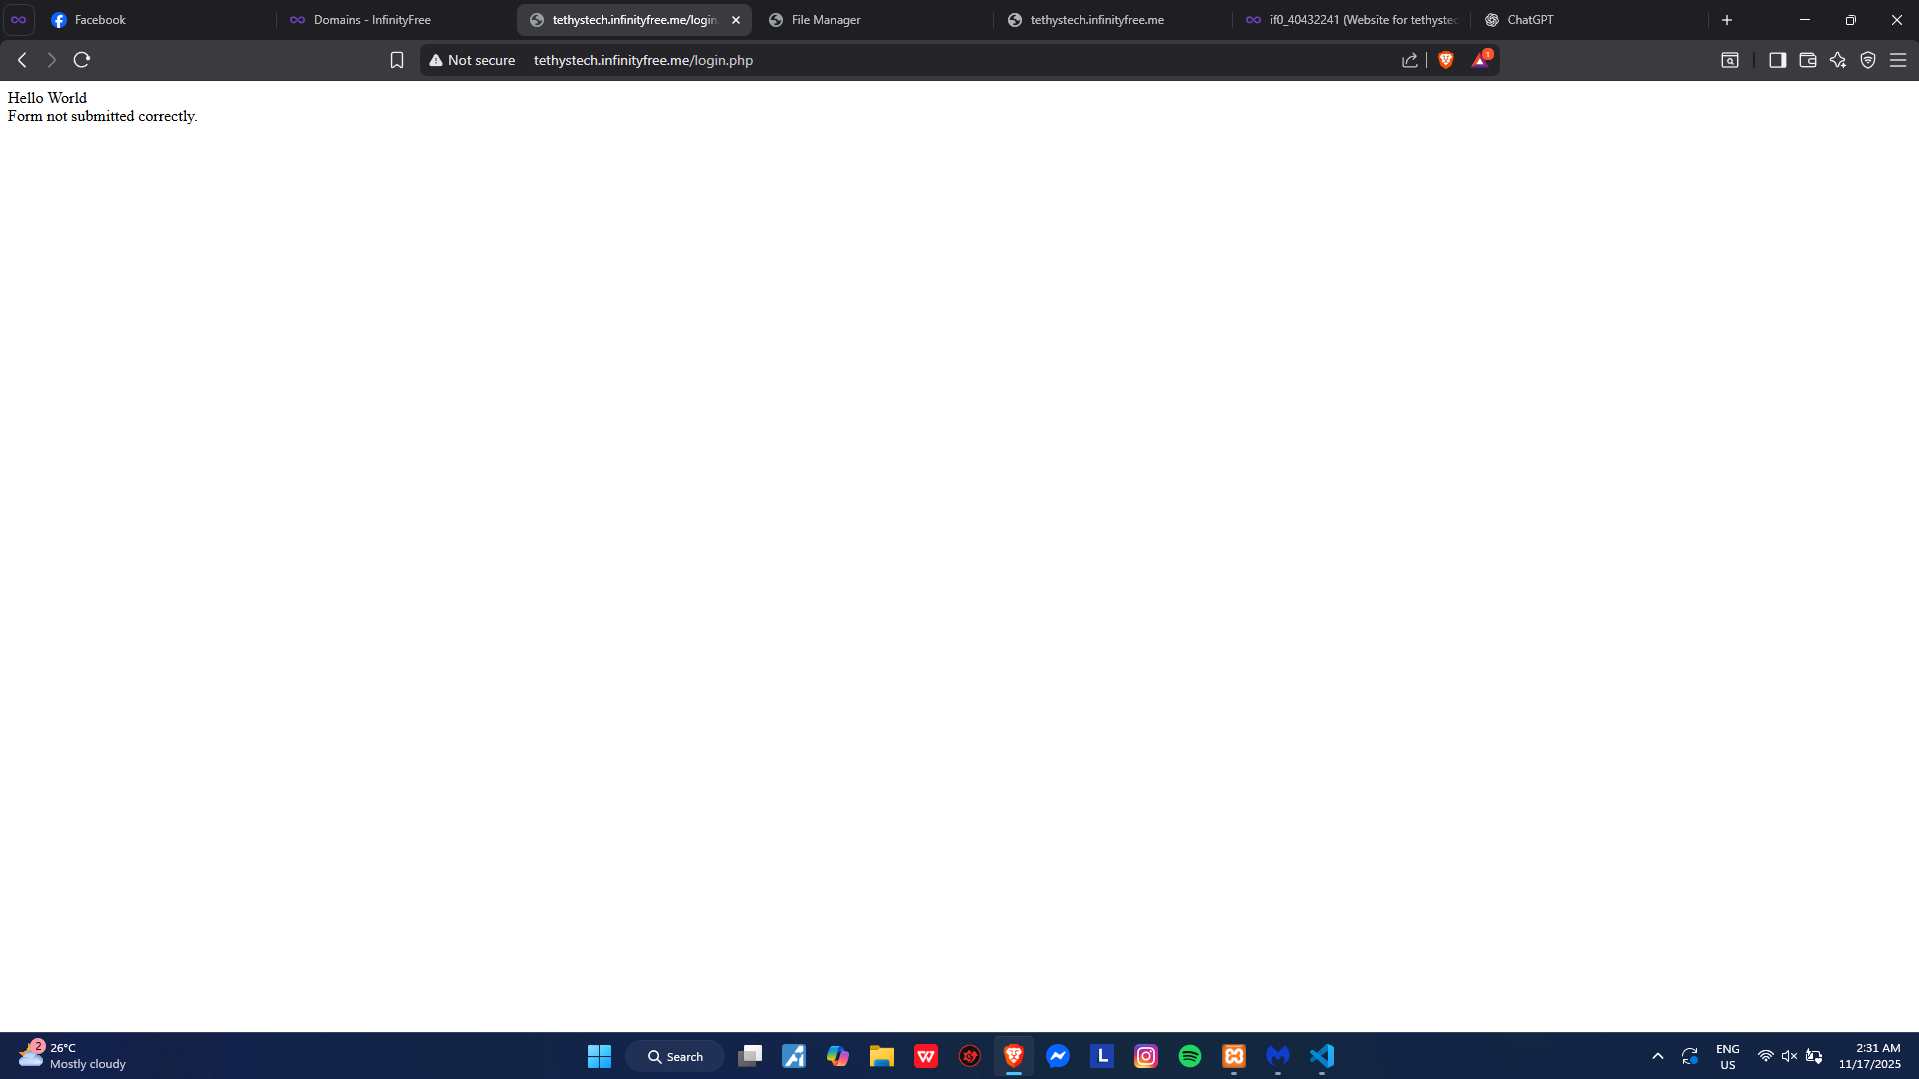Open the Brave Wallet icon

(x=1807, y=60)
